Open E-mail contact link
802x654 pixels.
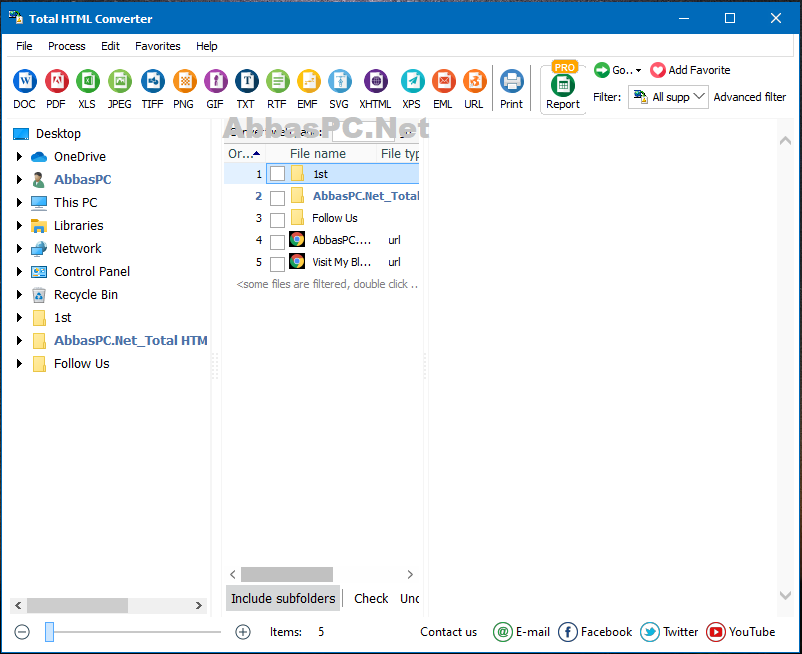[521, 632]
